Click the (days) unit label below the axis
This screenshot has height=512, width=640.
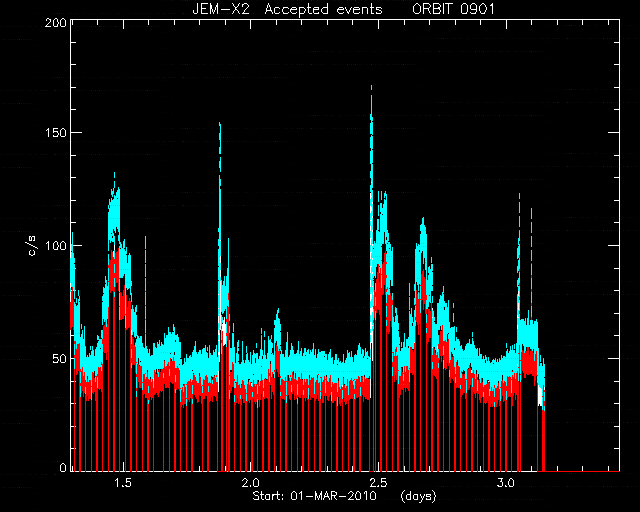click(418, 496)
